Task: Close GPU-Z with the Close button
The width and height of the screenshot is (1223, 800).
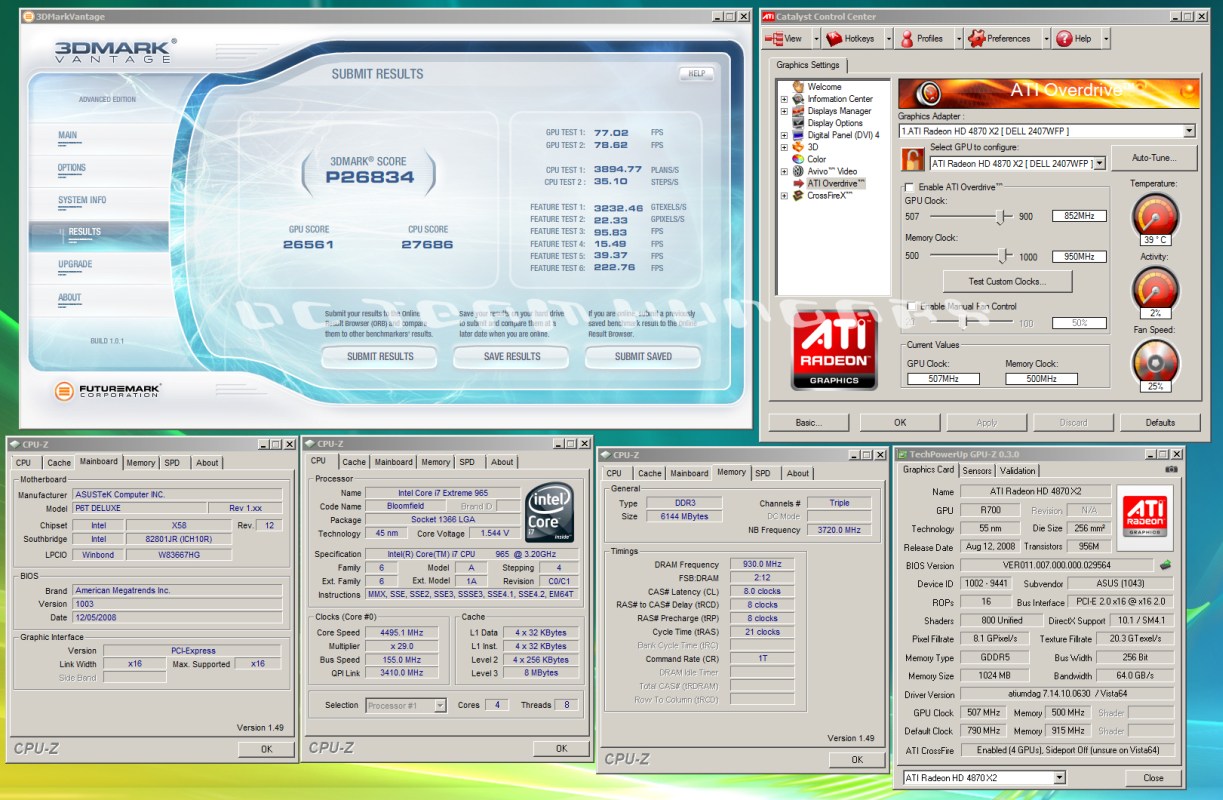Action: coord(1153,777)
